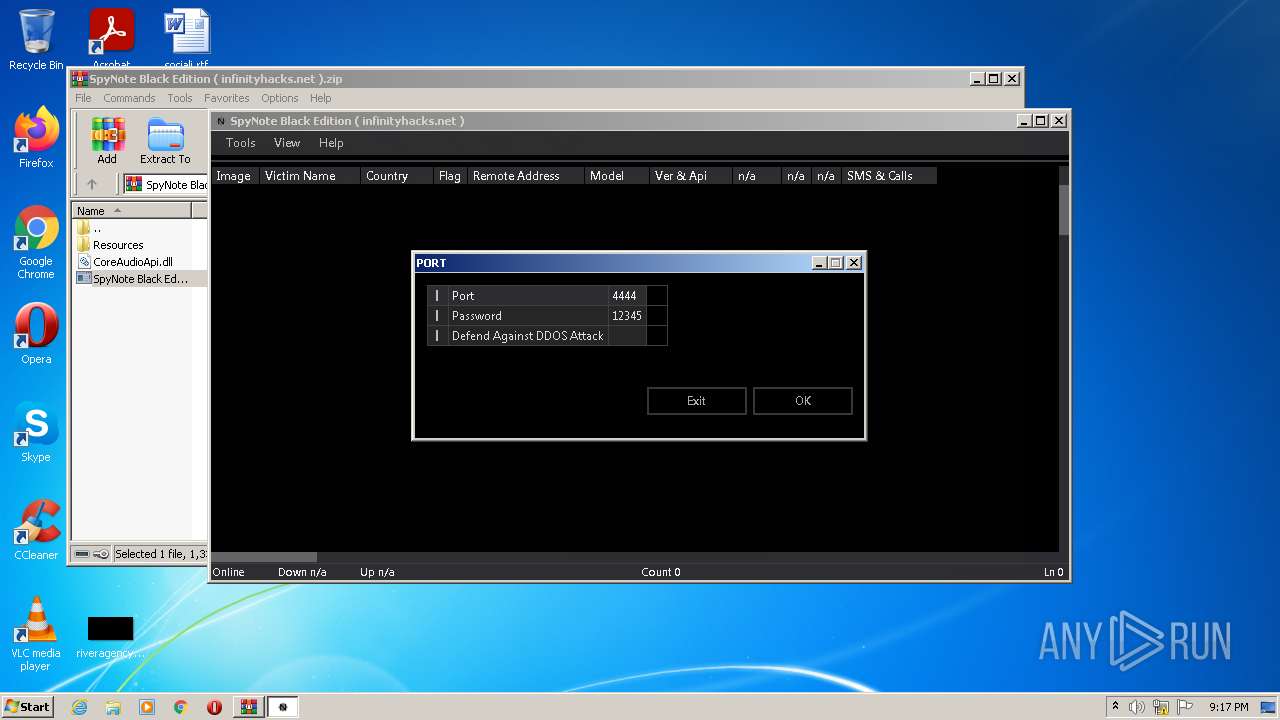Click the Online status bar label

[x=229, y=572]
